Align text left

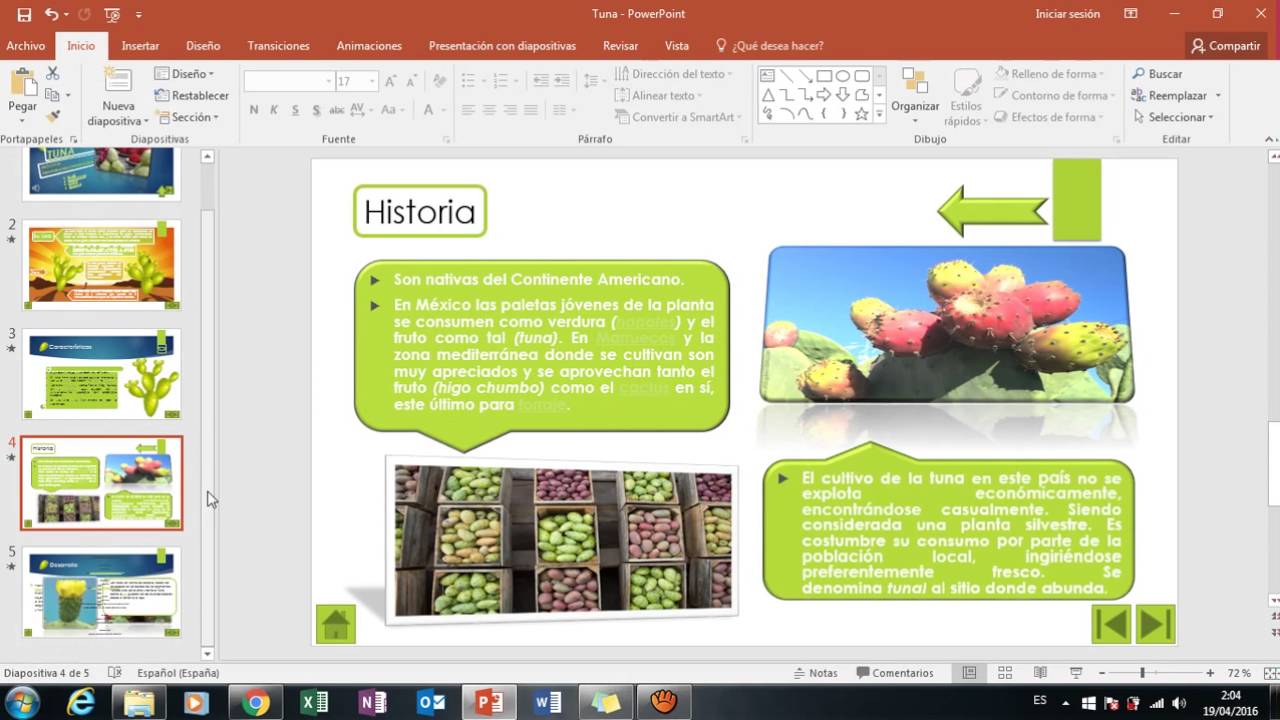(468, 110)
